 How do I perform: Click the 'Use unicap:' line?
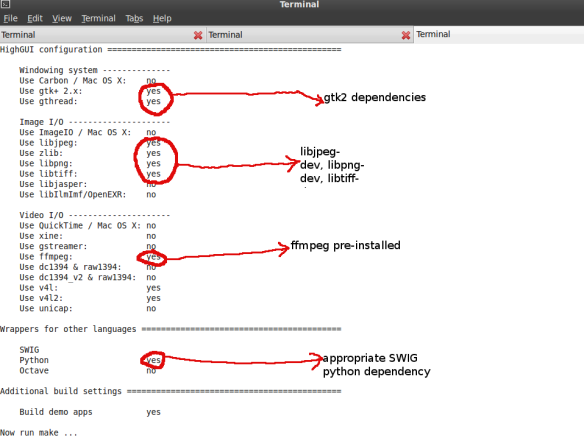coord(88,308)
